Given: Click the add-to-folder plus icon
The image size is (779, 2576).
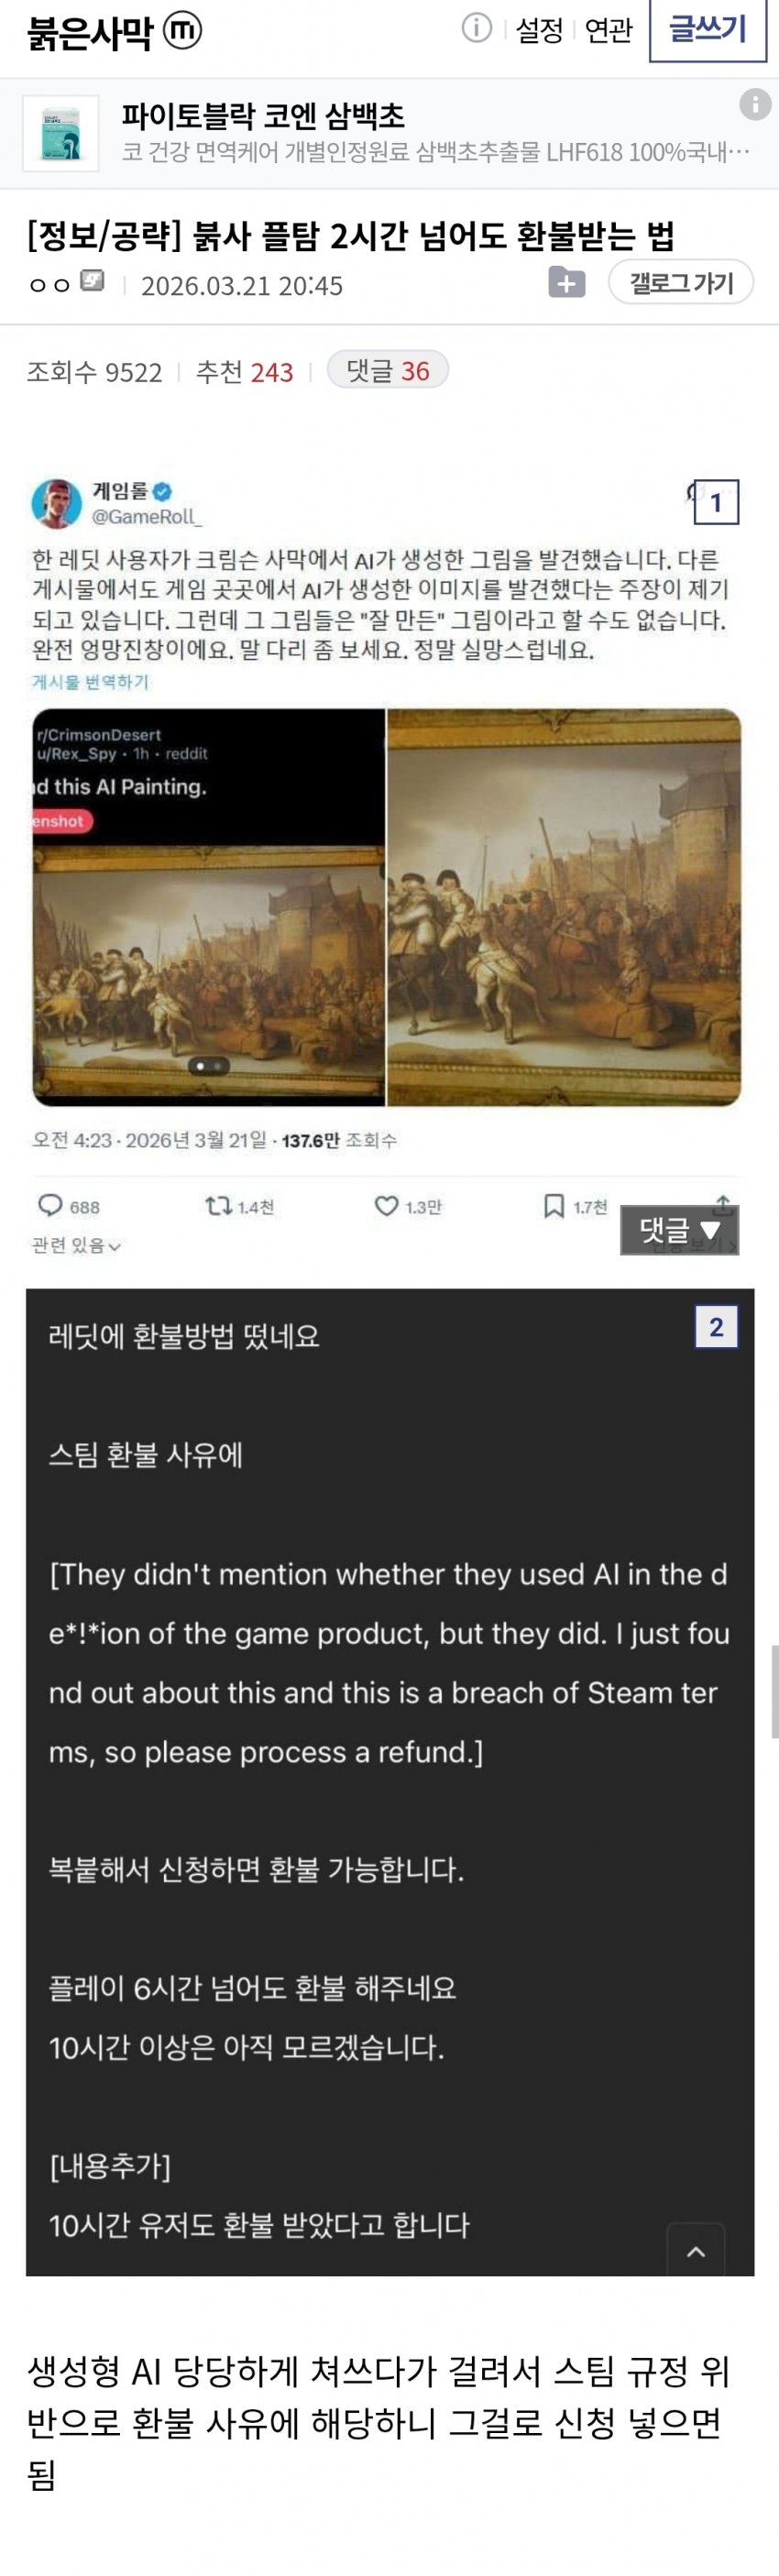Looking at the screenshot, I should click(x=567, y=283).
